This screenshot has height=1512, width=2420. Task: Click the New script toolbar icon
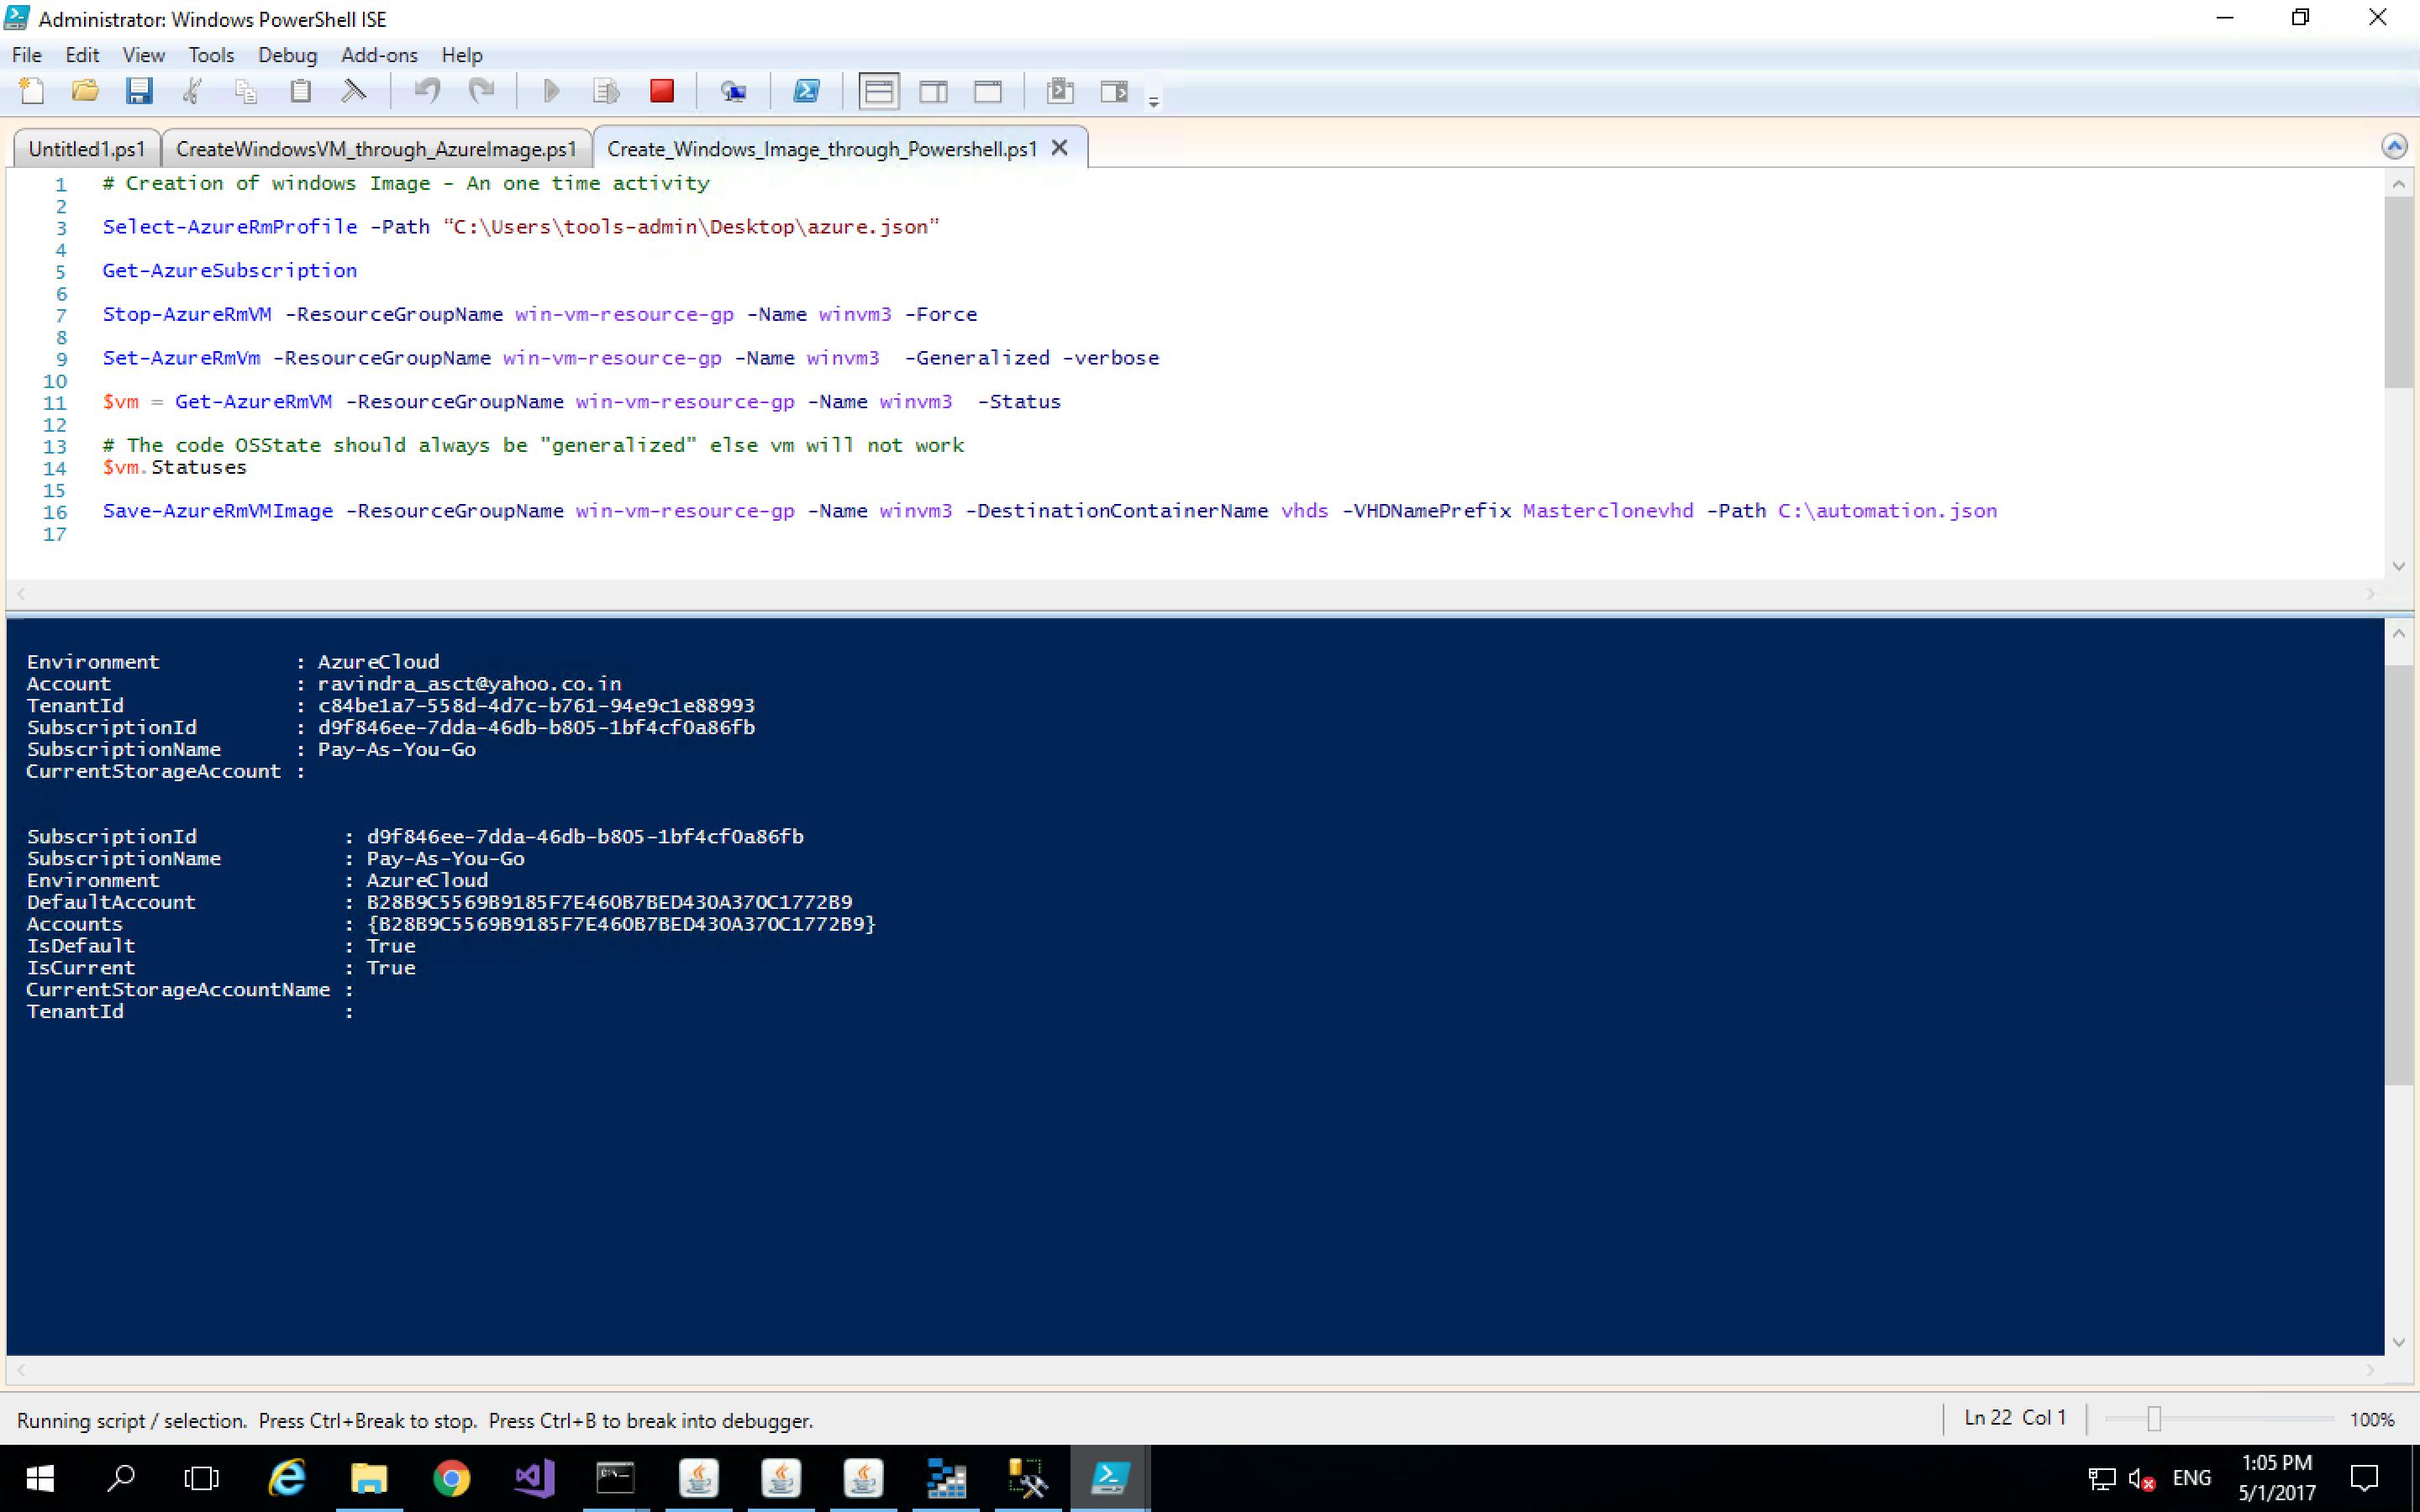32,92
